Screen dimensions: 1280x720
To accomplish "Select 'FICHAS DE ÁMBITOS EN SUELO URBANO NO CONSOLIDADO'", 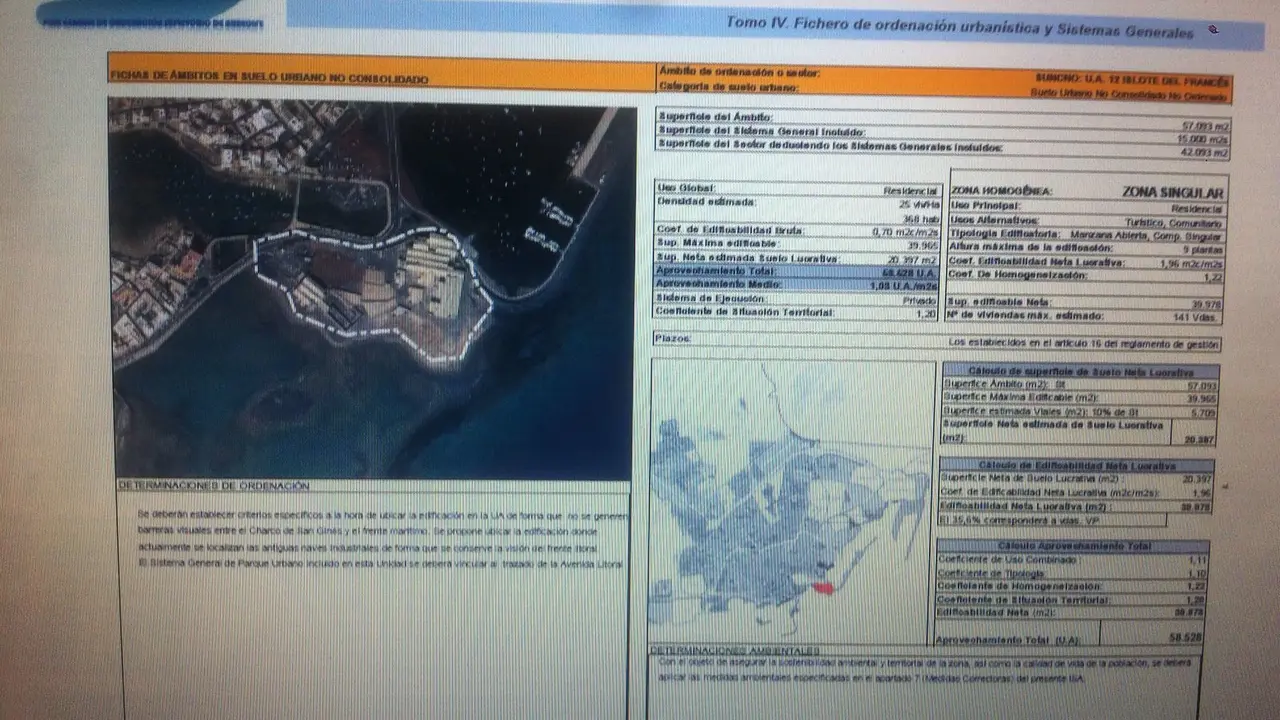I will (x=268, y=77).
